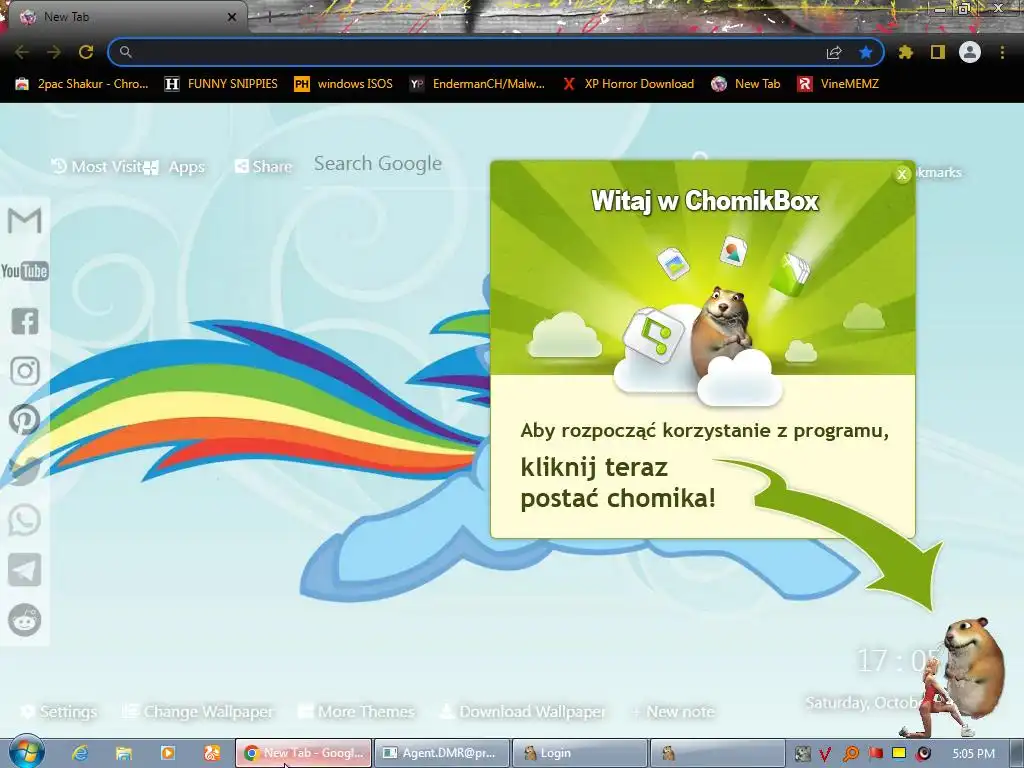This screenshot has width=1024, height=768.
Task: Open the UC Browser taskbar icon
Action: (212, 753)
